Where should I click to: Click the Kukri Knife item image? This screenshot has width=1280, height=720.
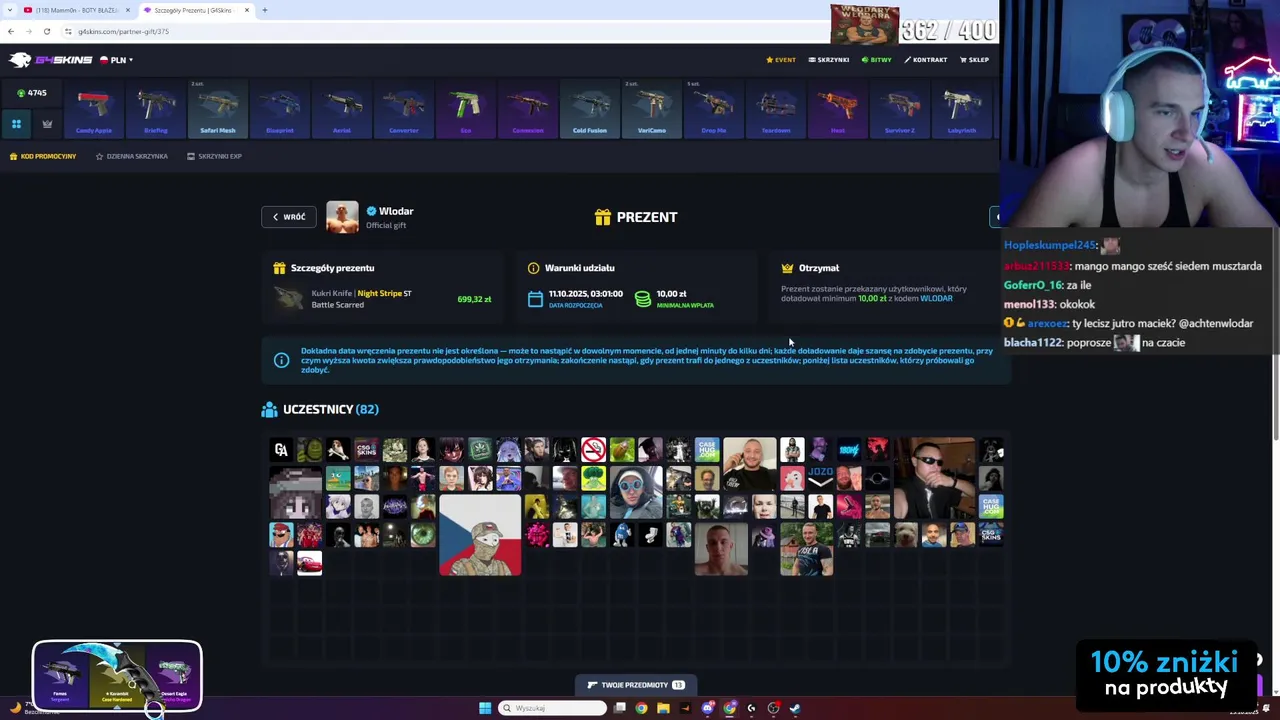pyautogui.click(x=289, y=298)
